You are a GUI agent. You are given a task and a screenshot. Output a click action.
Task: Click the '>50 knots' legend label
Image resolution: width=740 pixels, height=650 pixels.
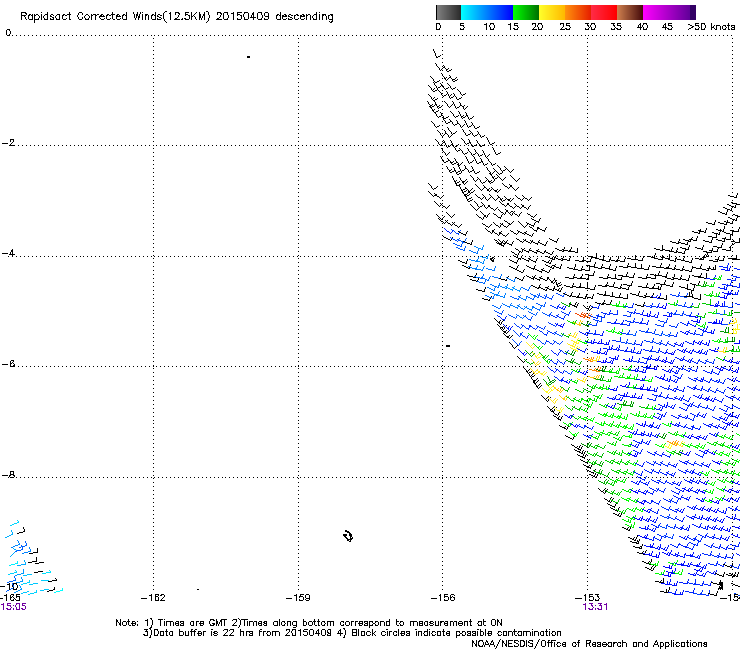(711, 27)
